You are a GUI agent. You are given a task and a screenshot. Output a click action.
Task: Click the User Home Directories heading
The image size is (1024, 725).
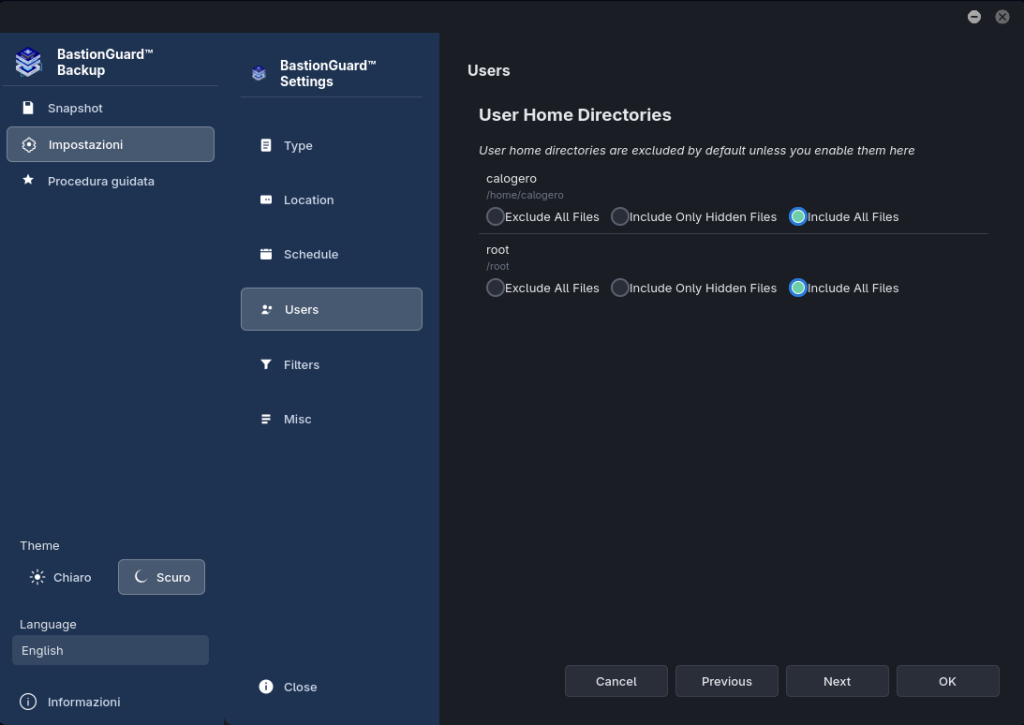(x=575, y=115)
